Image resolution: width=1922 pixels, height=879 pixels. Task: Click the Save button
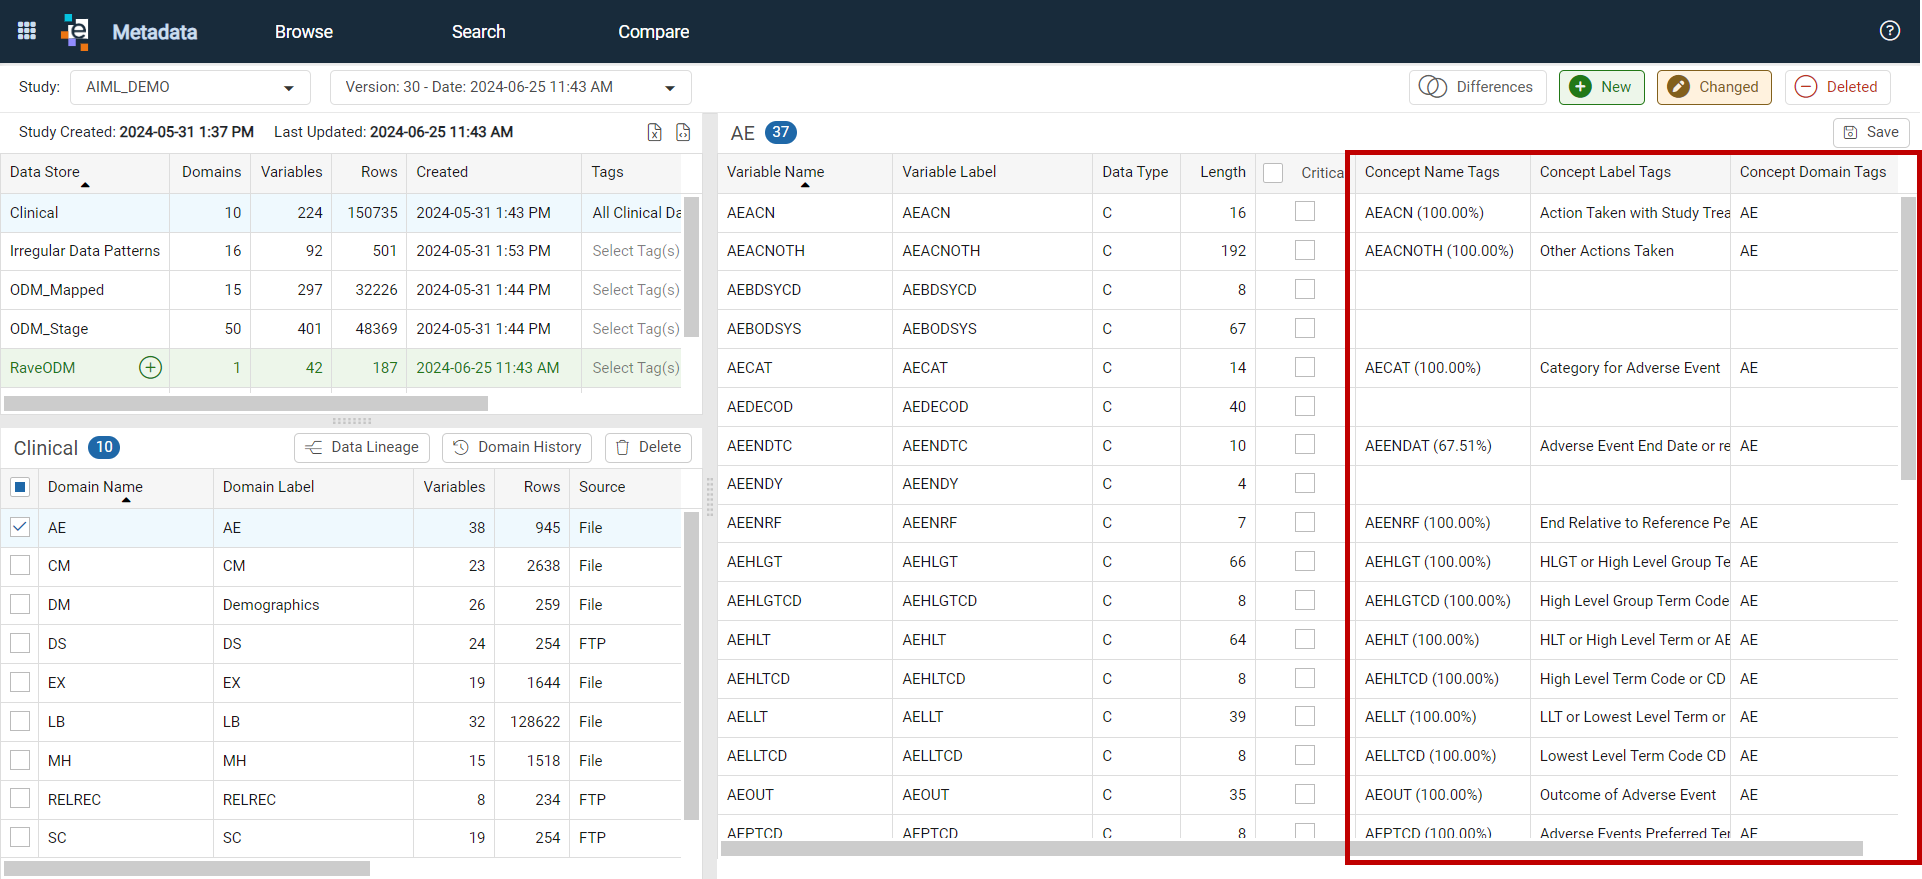tap(1871, 132)
